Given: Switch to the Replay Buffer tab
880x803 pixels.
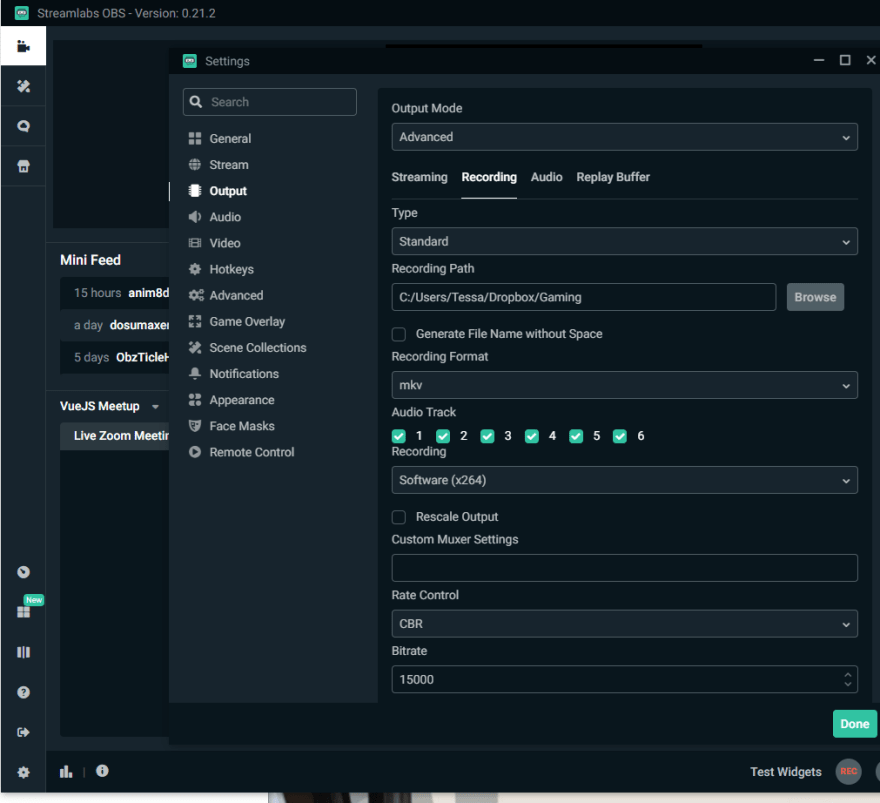Looking at the screenshot, I should pos(613,177).
